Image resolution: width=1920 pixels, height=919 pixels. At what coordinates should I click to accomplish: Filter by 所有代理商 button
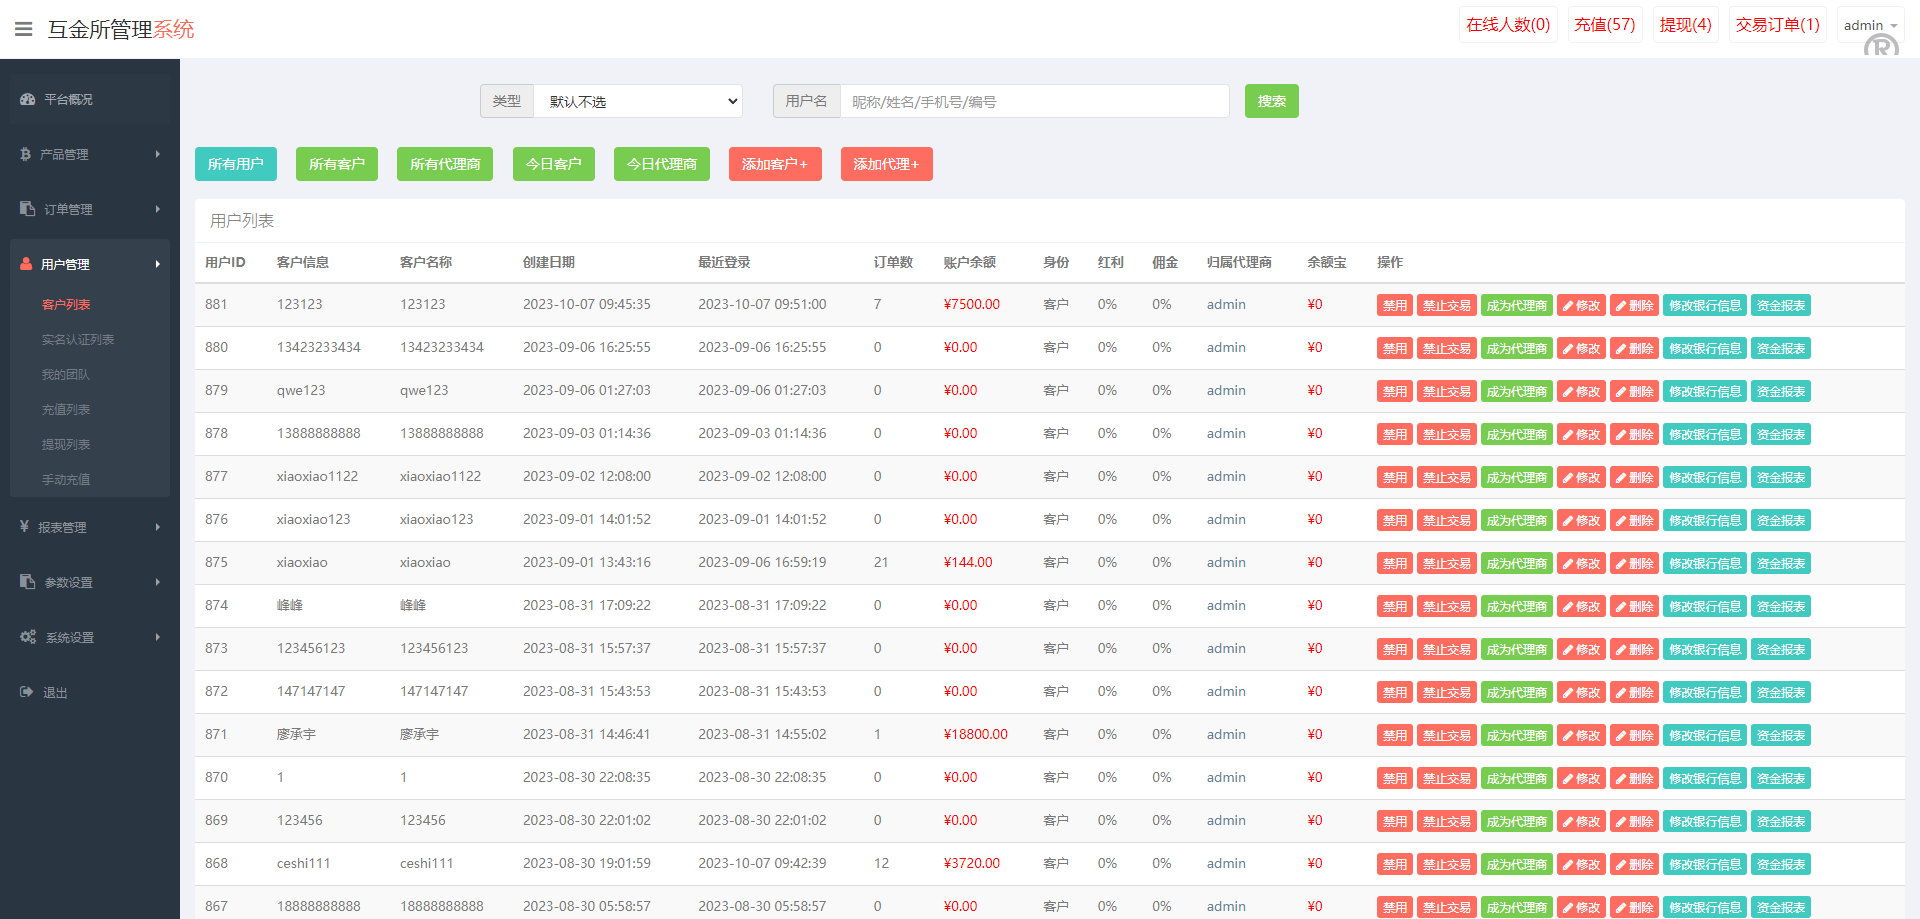pyautogui.click(x=445, y=164)
